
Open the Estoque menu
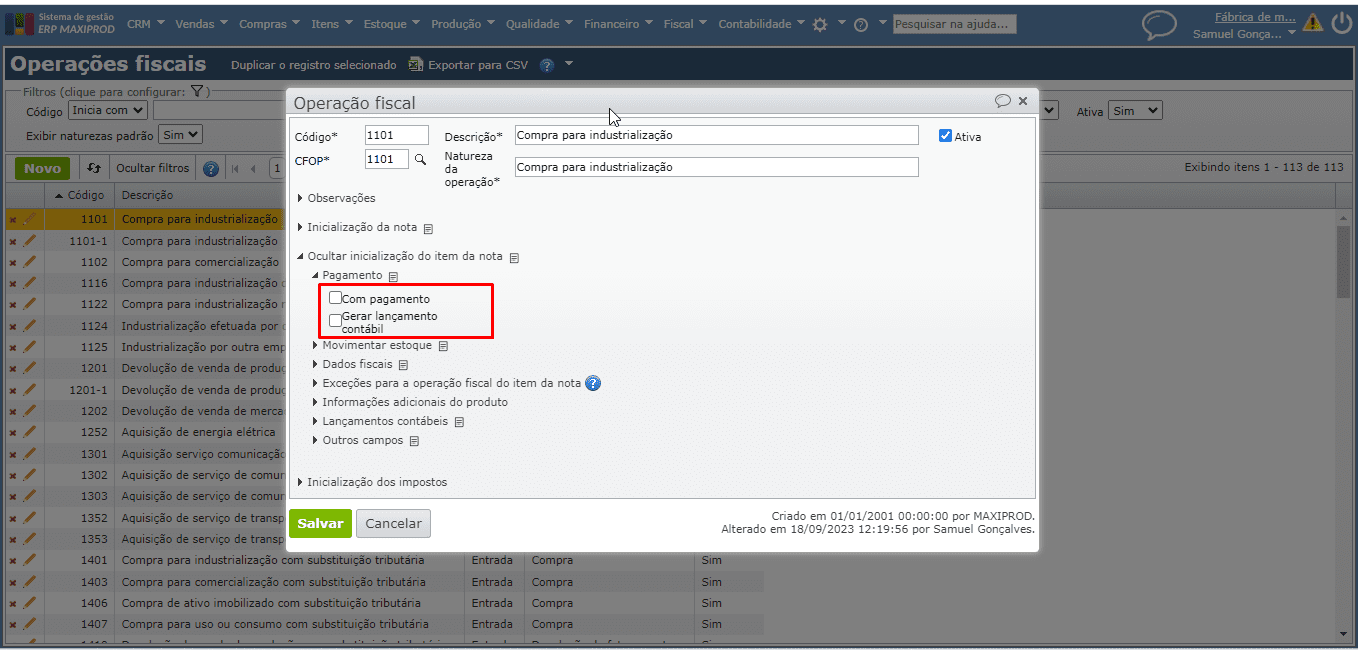pos(392,24)
